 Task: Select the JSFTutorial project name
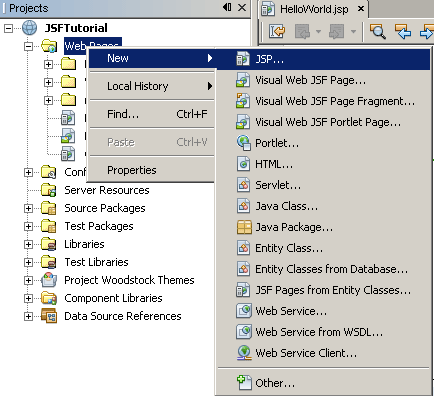point(76,28)
